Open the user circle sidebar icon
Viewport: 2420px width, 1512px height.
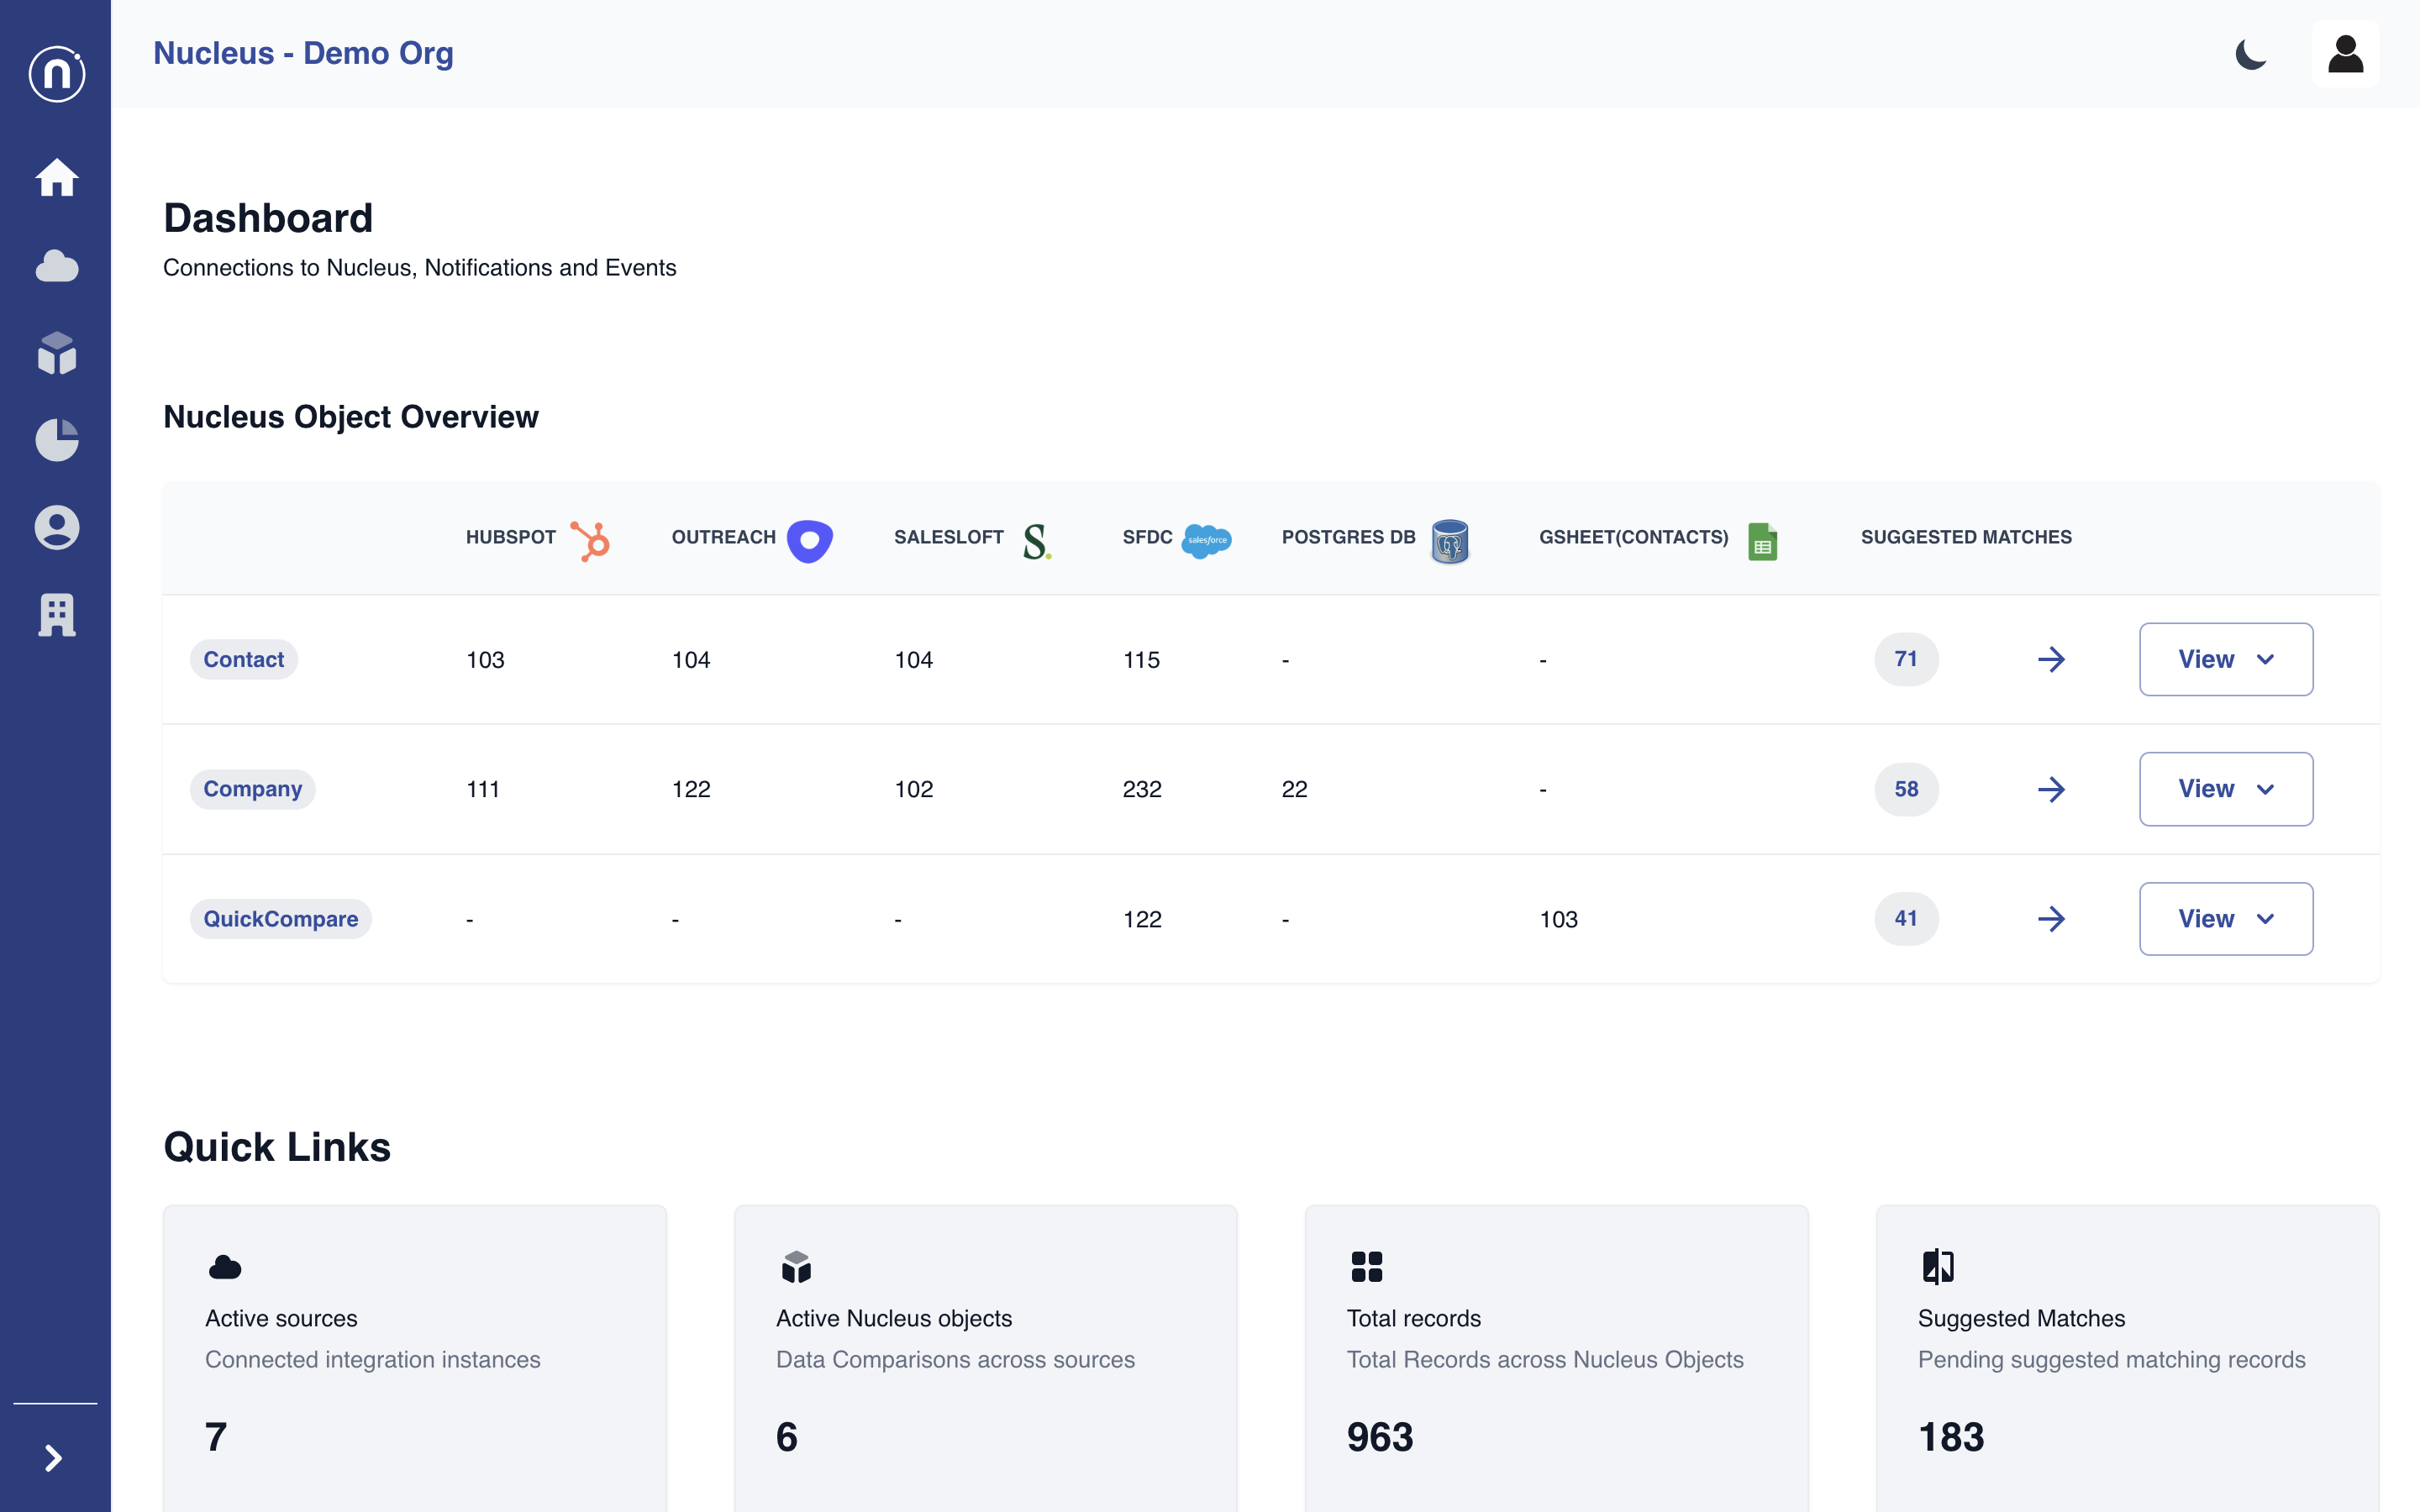57,527
